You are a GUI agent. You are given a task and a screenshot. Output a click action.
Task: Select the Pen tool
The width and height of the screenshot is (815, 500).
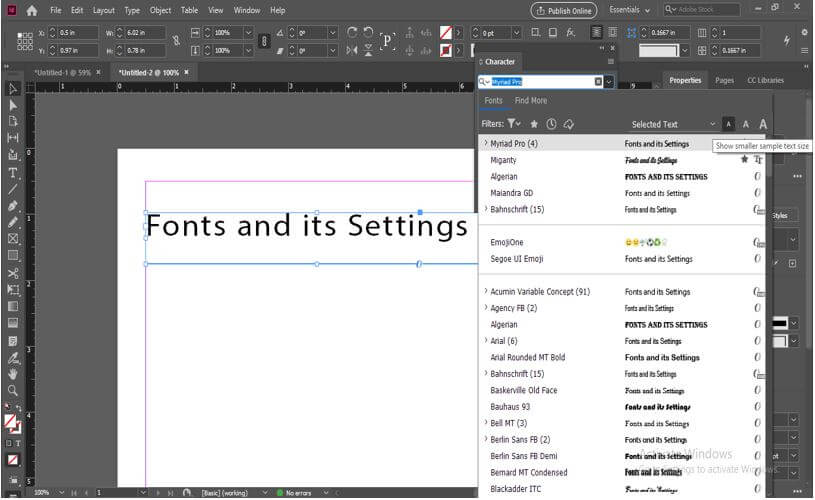(12, 206)
